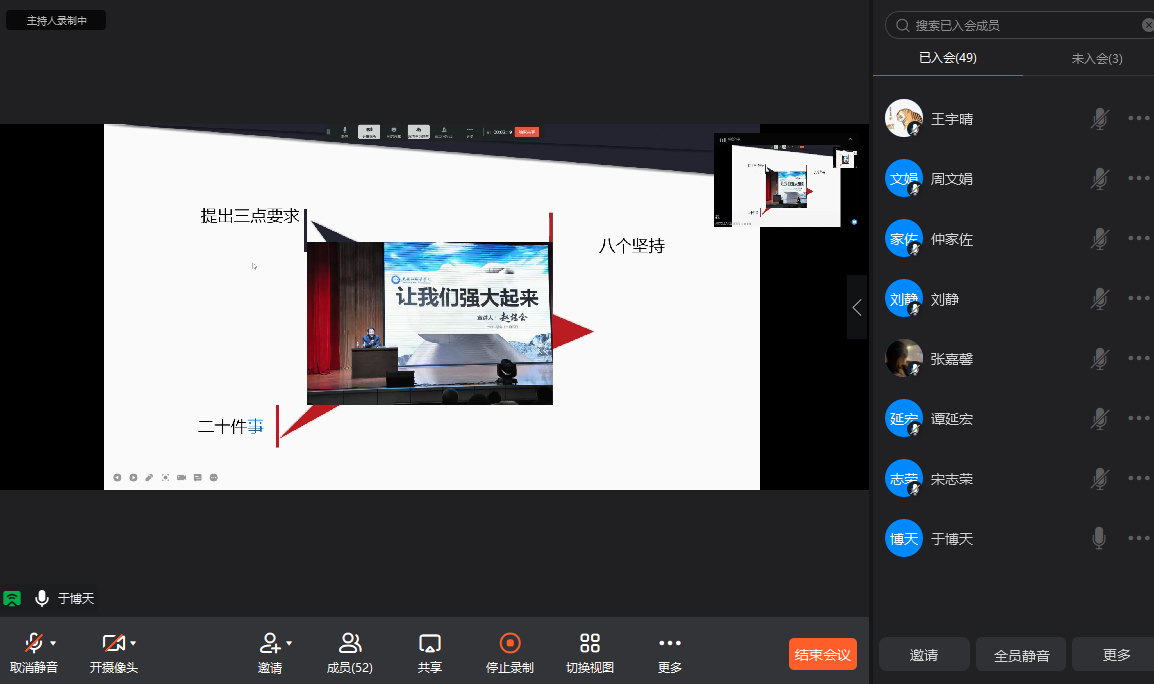Open 更多 three-dot toolbar icon
The height and width of the screenshot is (684, 1154).
[669, 643]
